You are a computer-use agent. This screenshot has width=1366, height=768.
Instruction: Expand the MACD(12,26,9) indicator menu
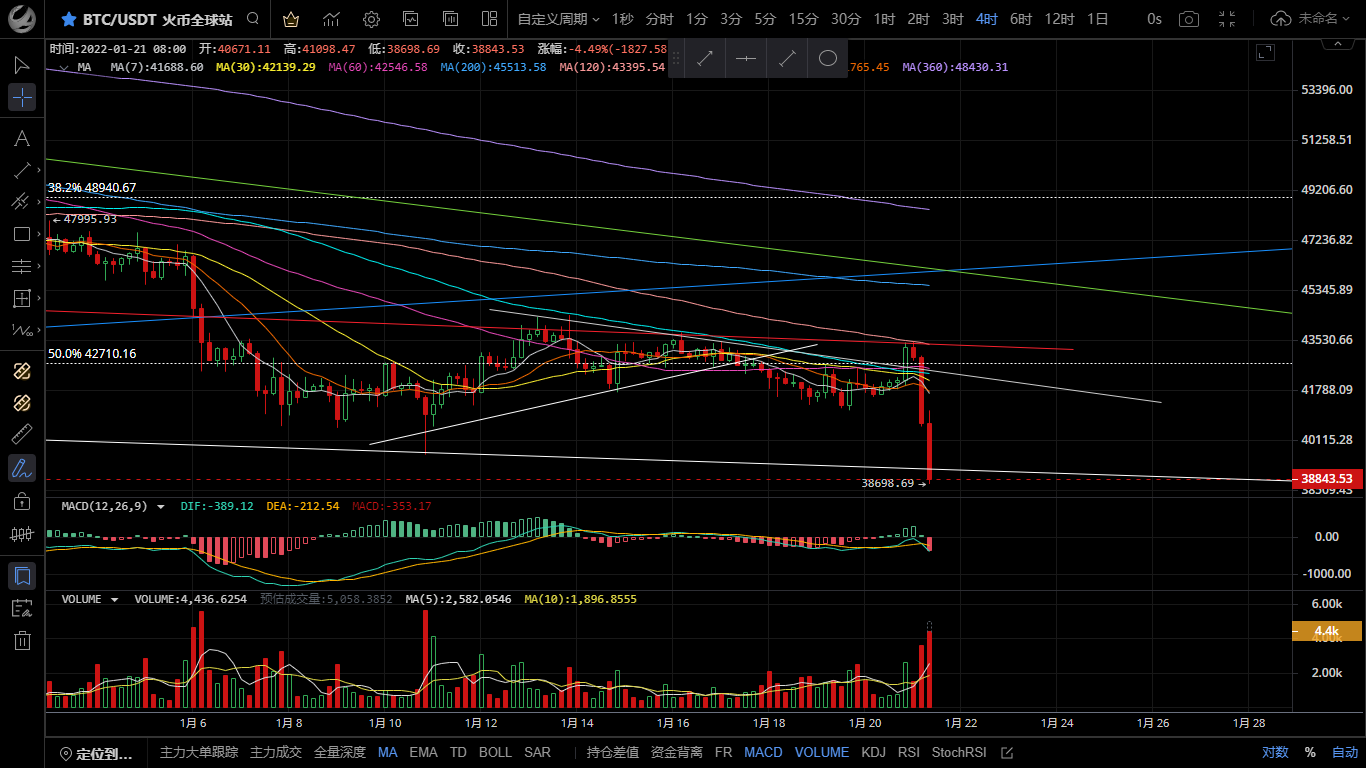pyautogui.click(x=160, y=506)
